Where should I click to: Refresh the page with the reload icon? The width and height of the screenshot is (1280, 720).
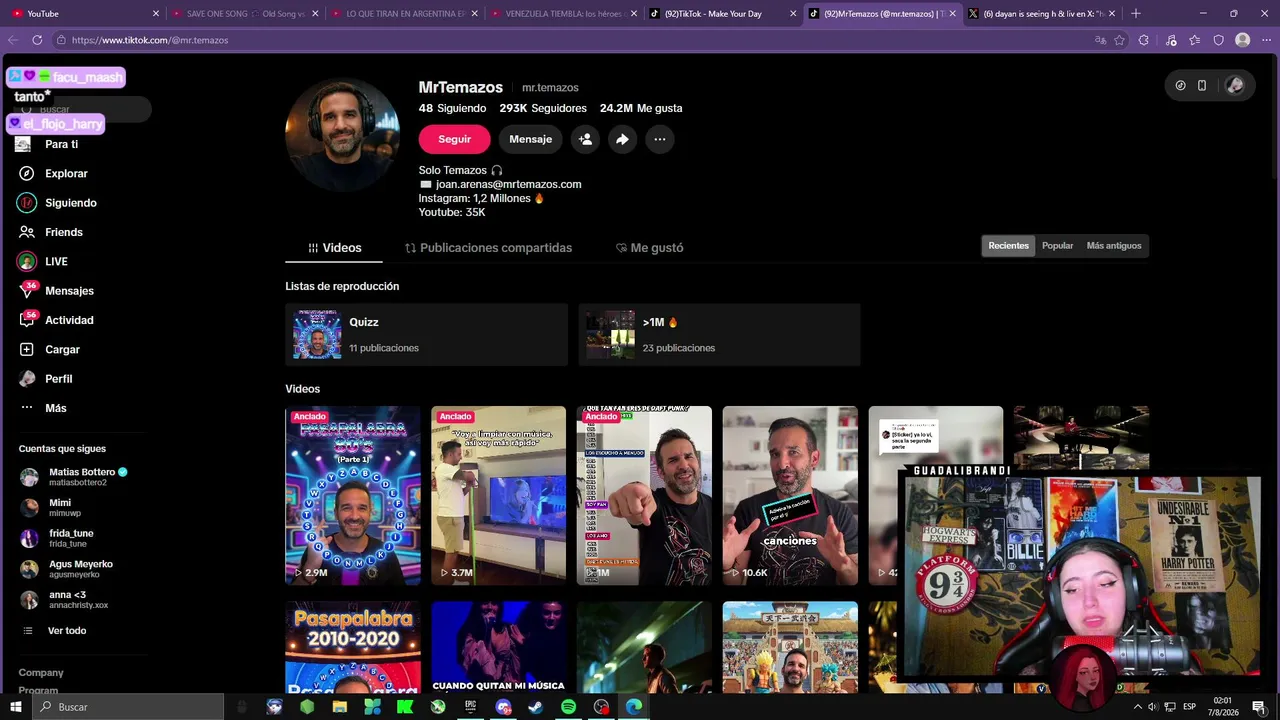click(37, 40)
